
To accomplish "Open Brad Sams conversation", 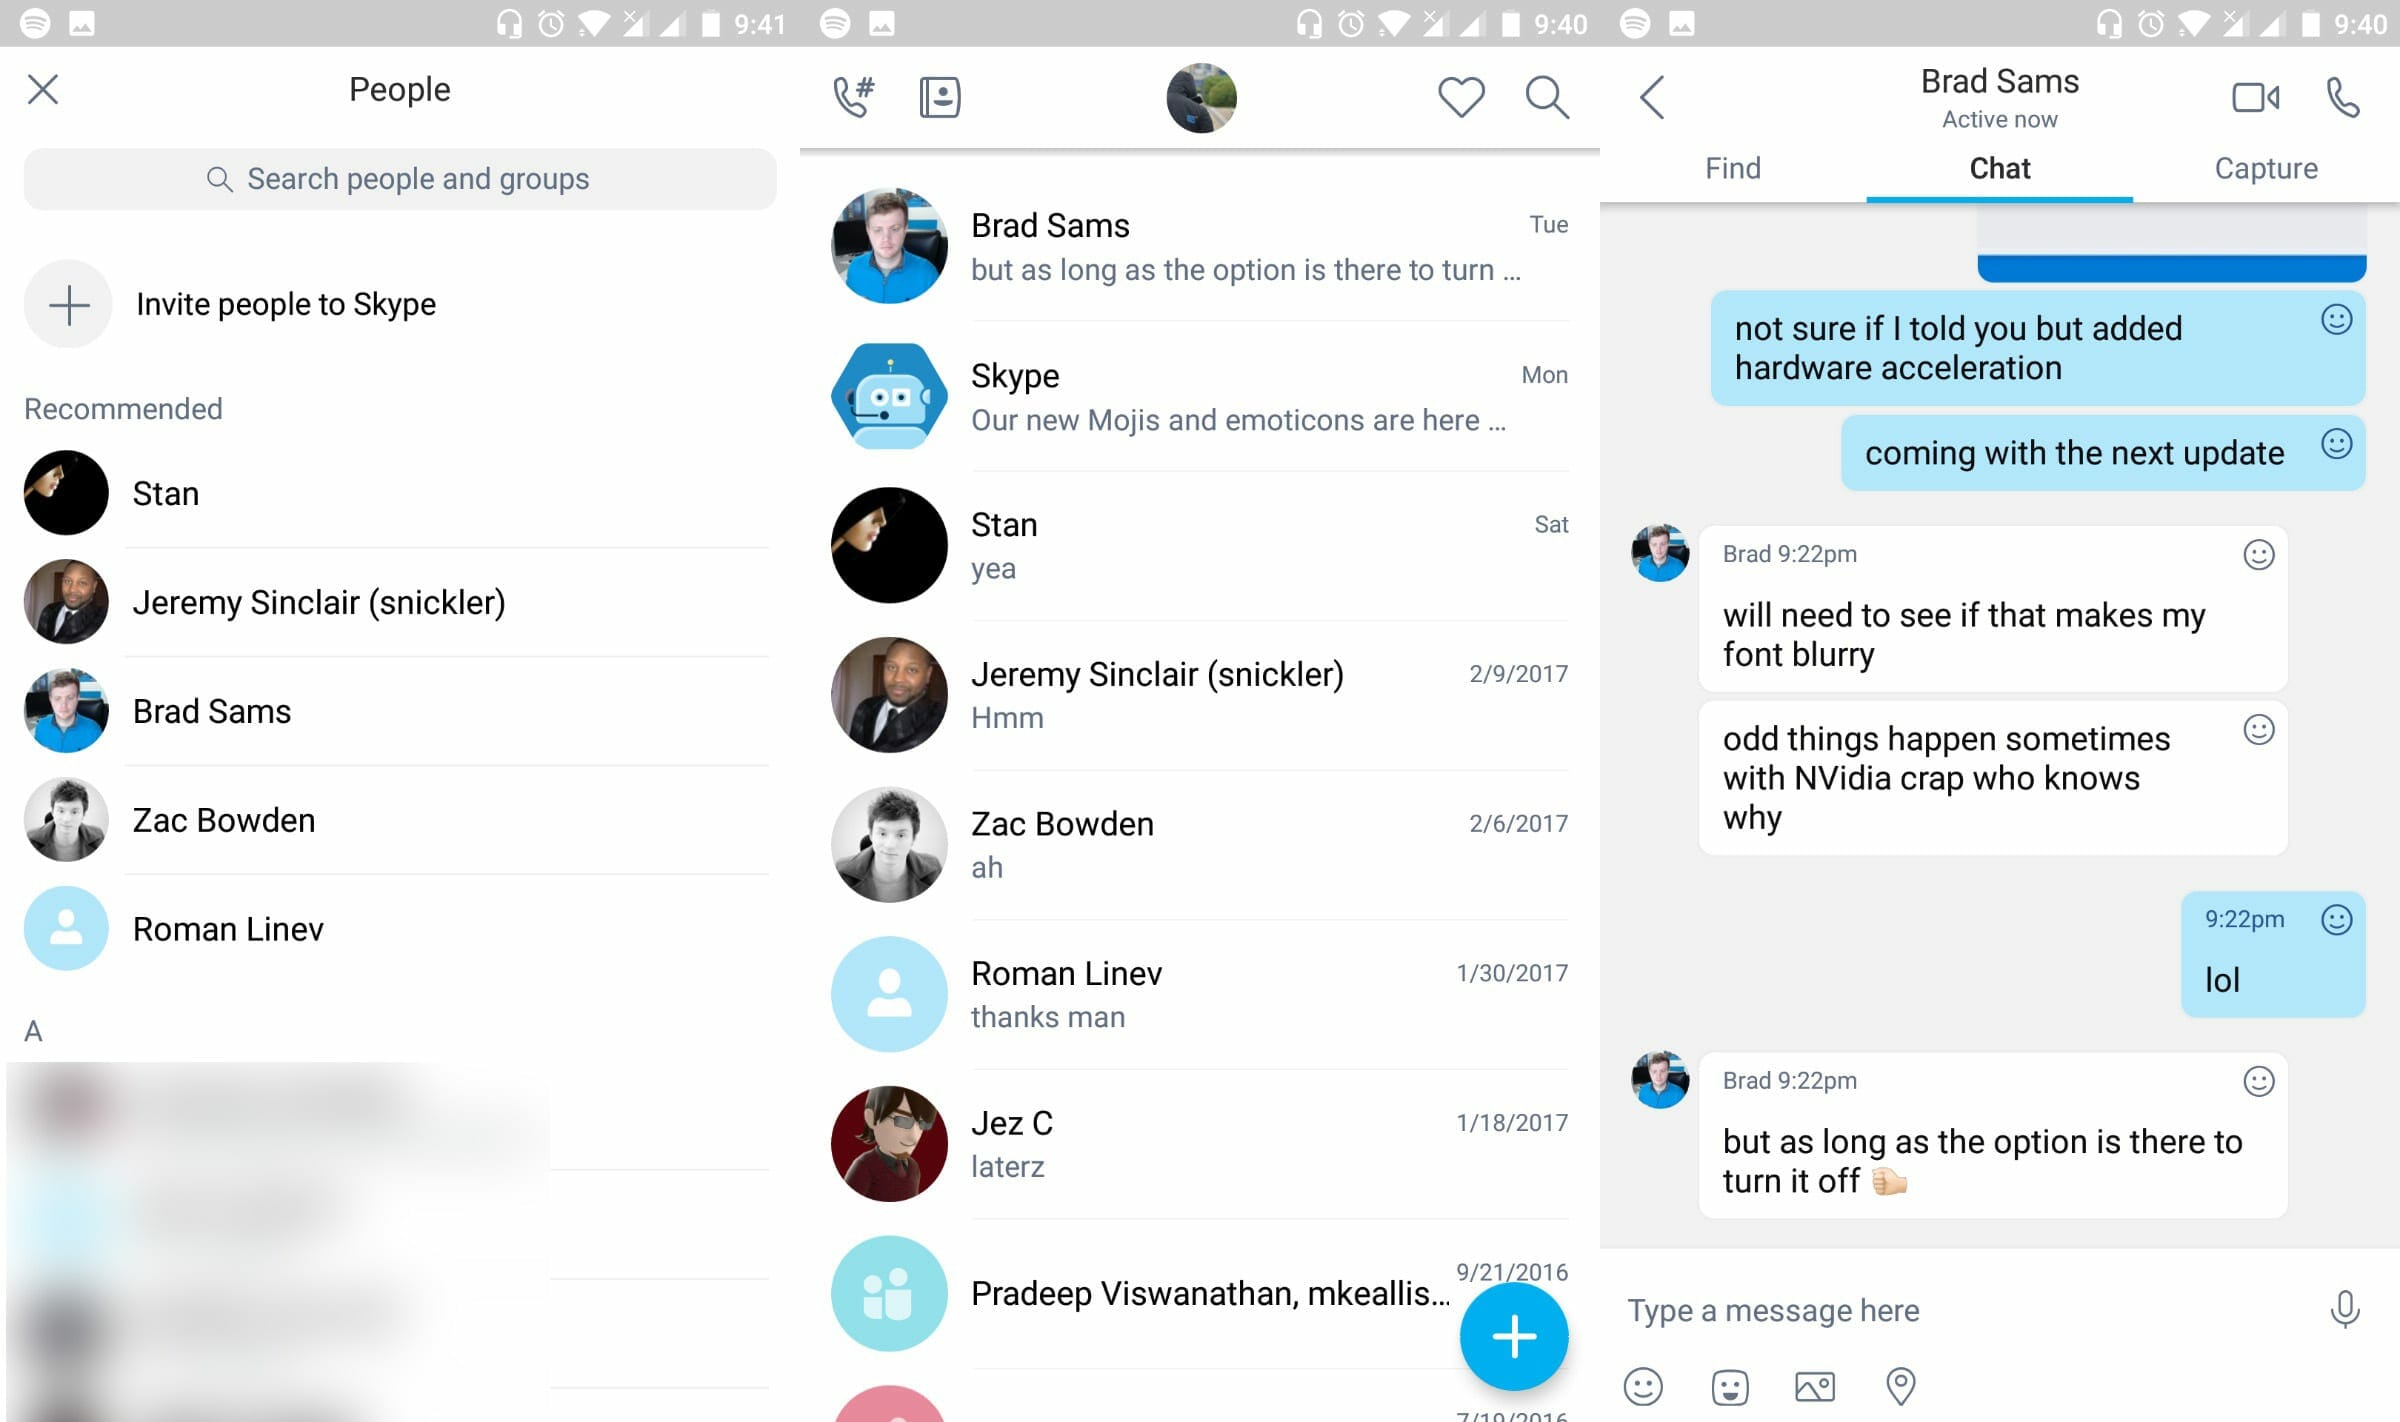I will click(x=1197, y=244).
